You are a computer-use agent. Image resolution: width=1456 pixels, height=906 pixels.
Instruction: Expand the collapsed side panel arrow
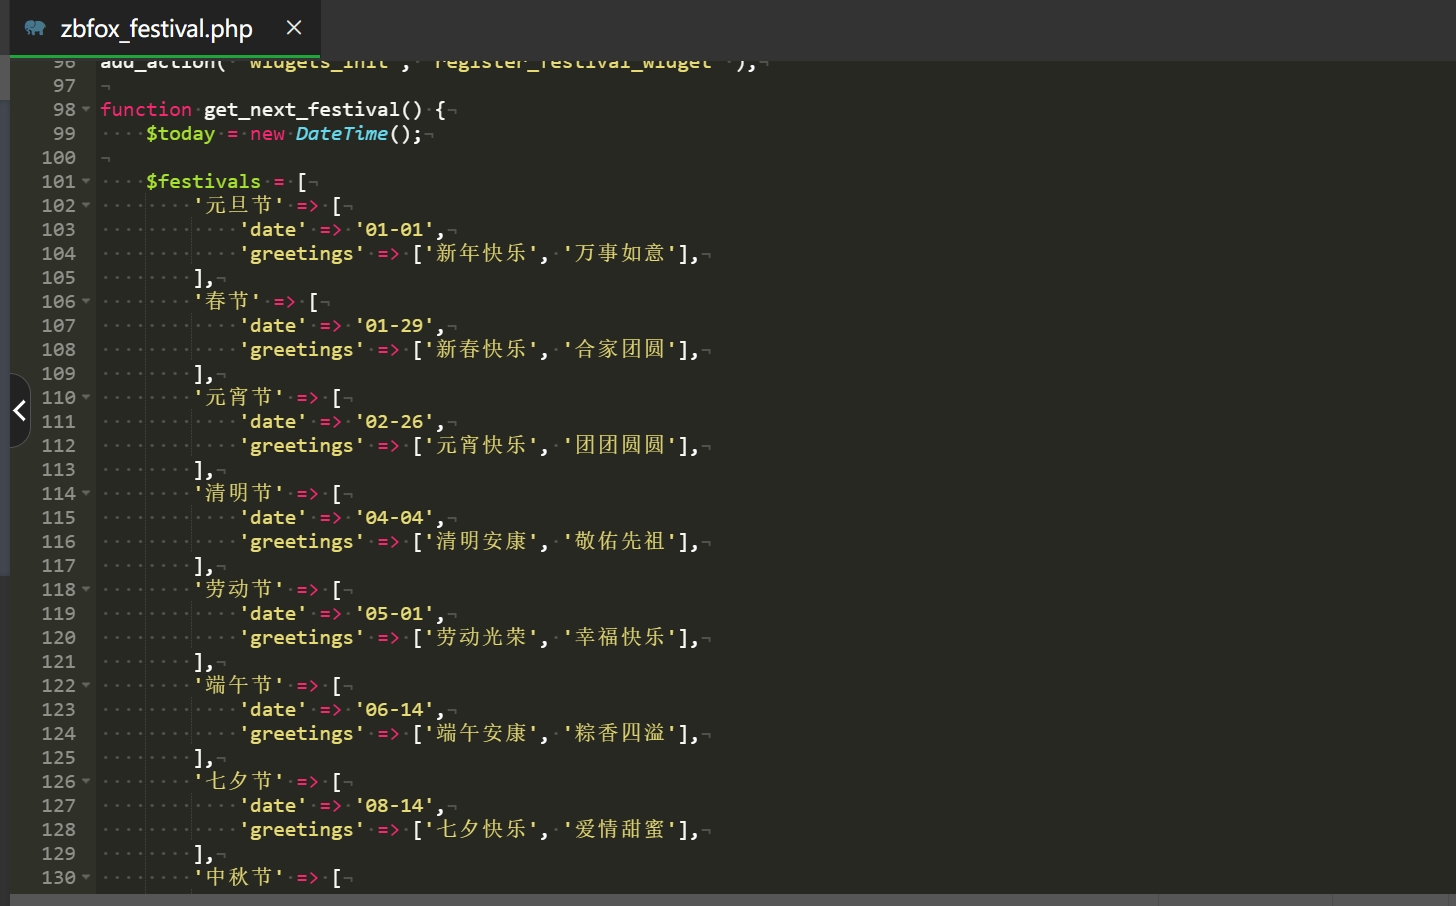point(19,410)
